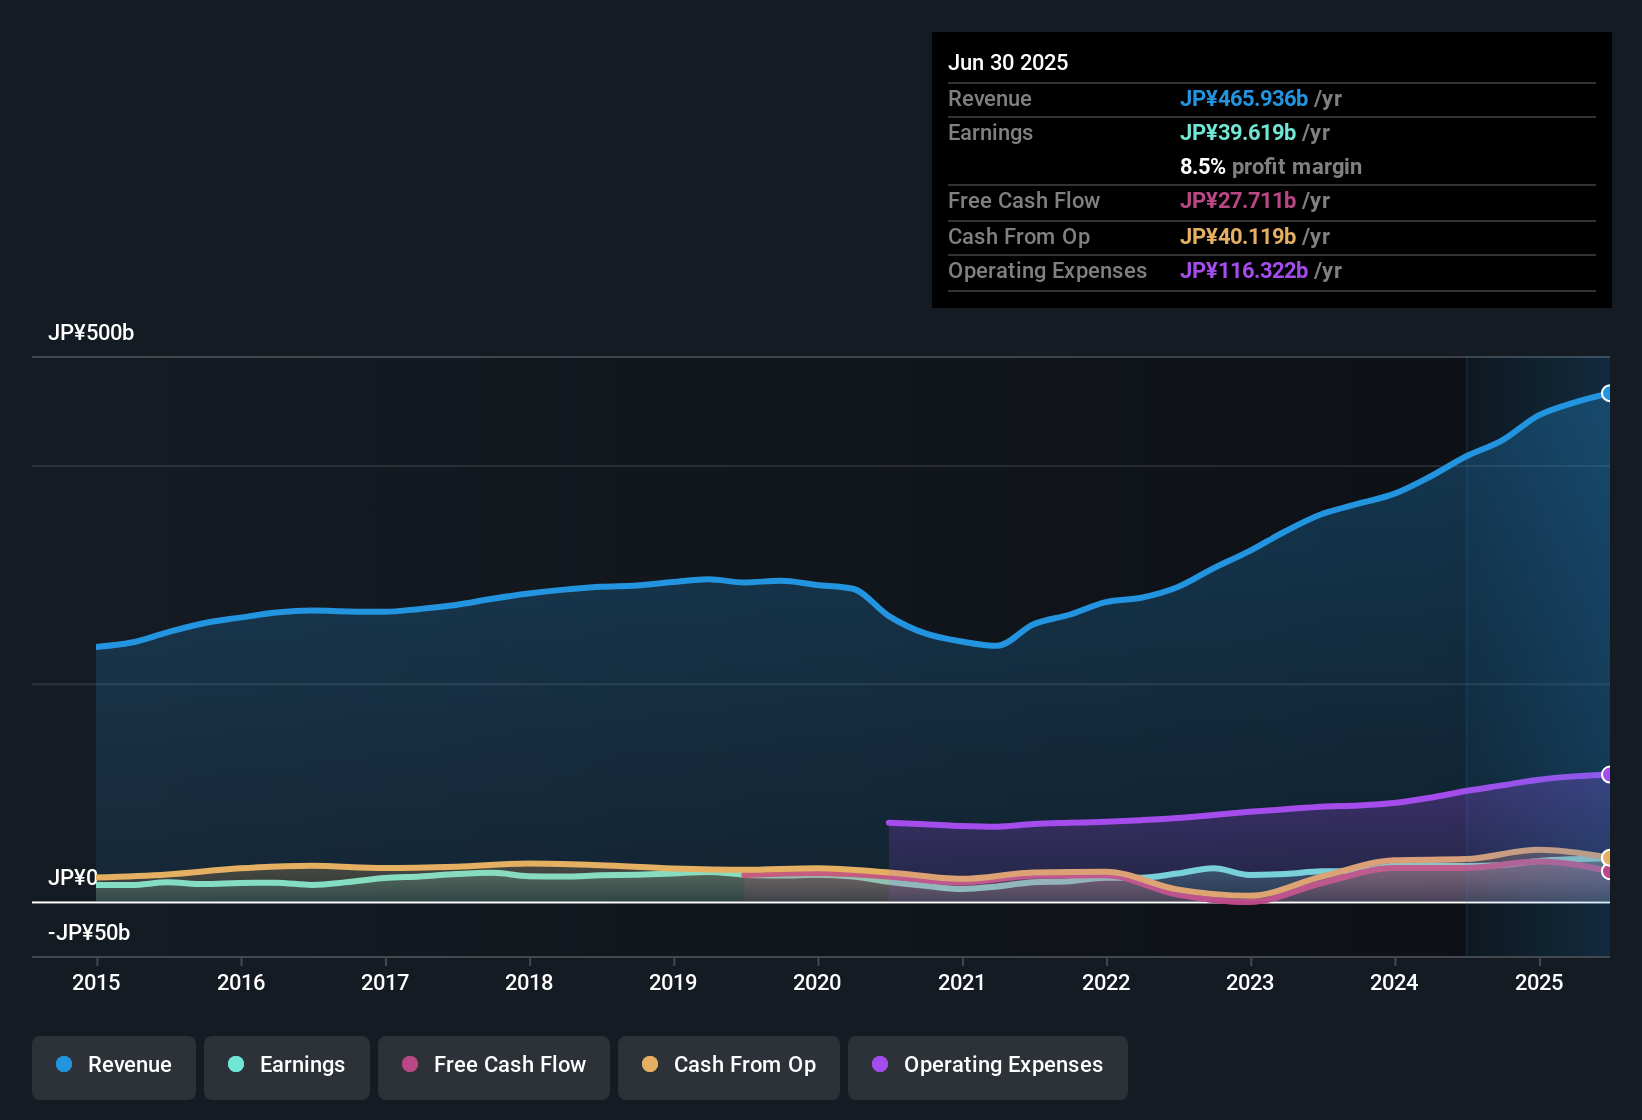Toggle the Operating Expenses series
This screenshot has width=1642, height=1120.
coord(988,1065)
